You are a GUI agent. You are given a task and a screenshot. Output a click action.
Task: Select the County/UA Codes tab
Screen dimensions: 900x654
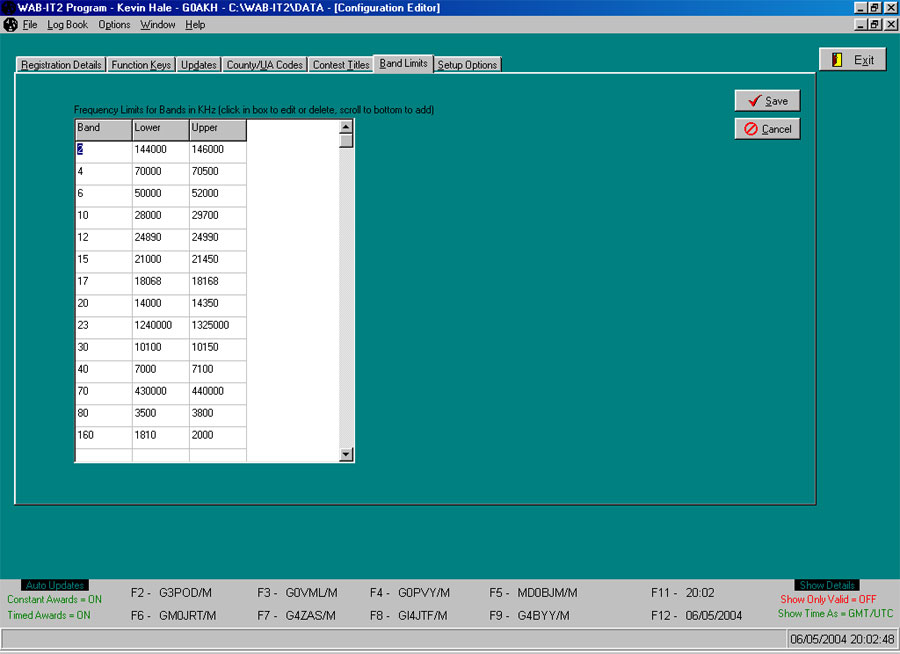264,63
